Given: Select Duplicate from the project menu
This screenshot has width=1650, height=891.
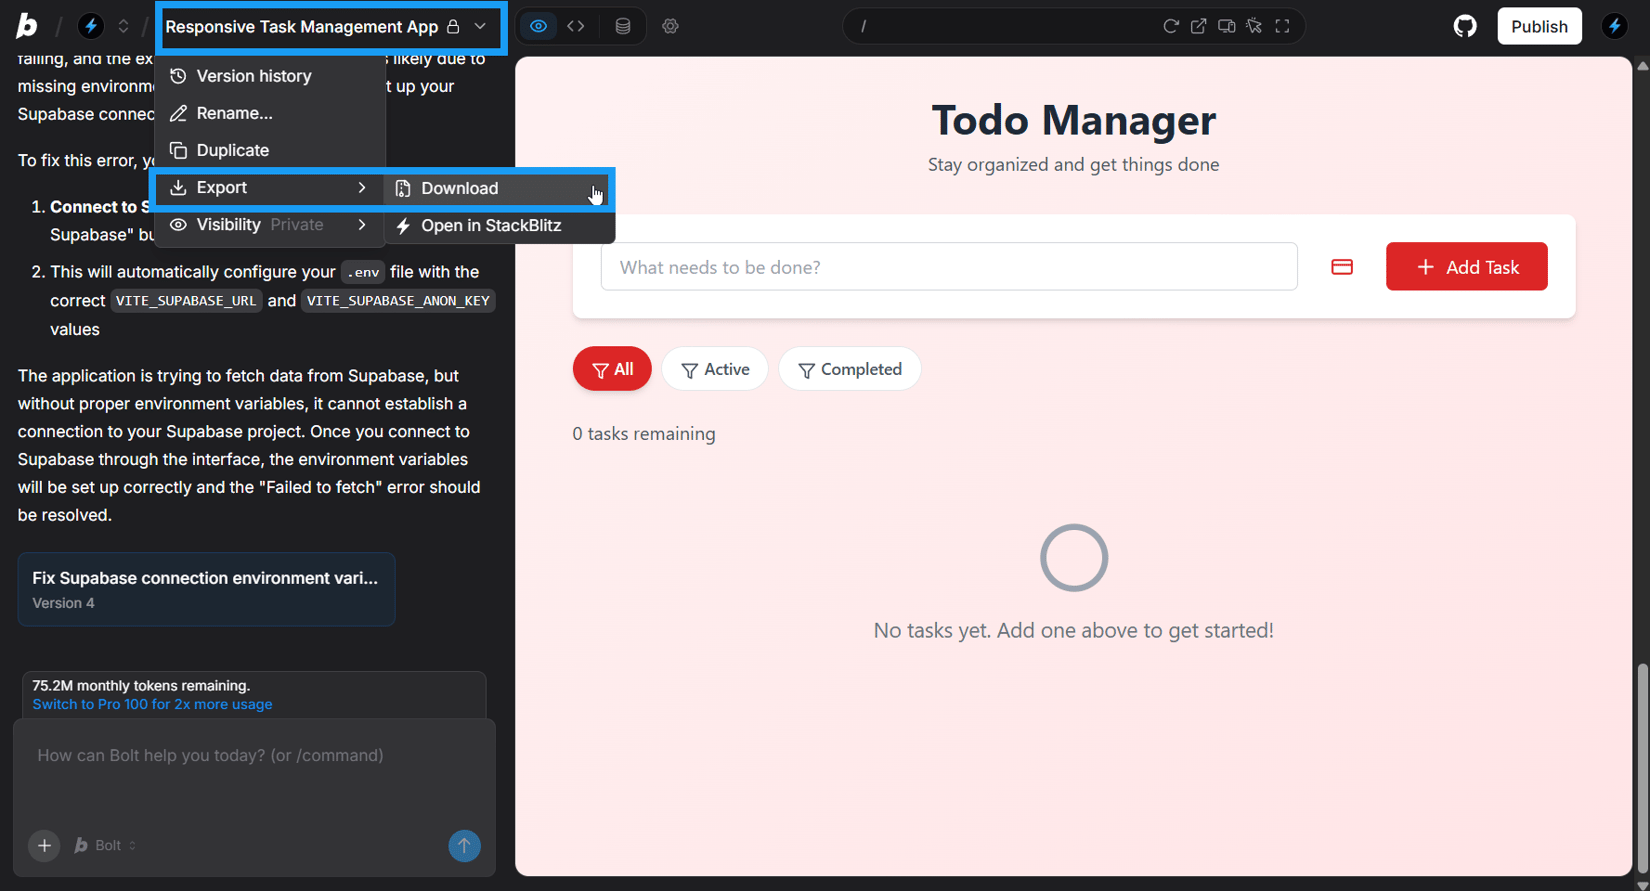Looking at the screenshot, I should click(x=270, y=150).
